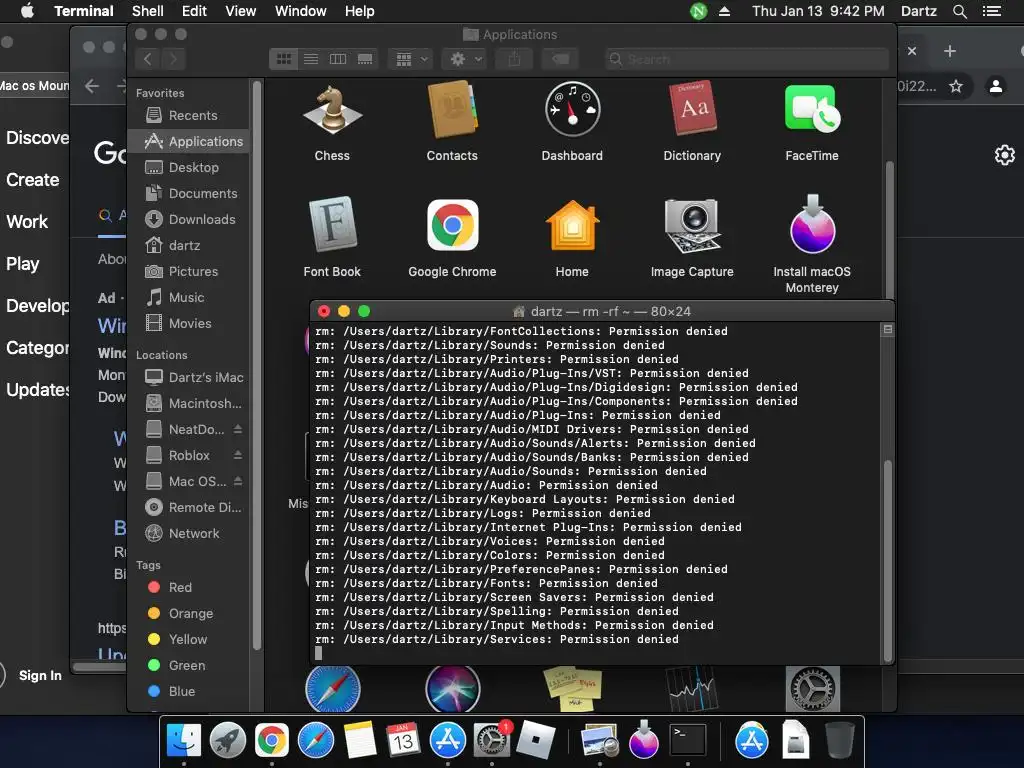Viewport: 1024px width, 768px height.
Task: Open the Chess application icon
Action: [x=332, y=110]
